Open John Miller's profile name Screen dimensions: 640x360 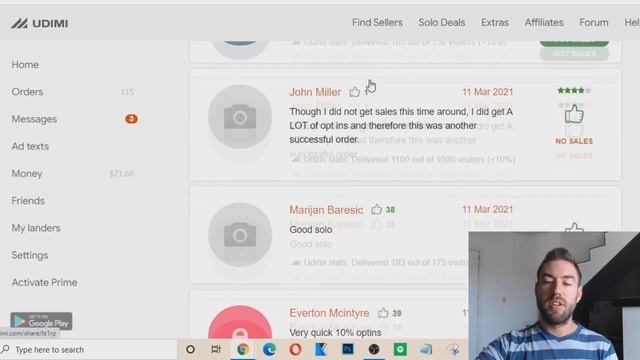click(x=315, y=92)
